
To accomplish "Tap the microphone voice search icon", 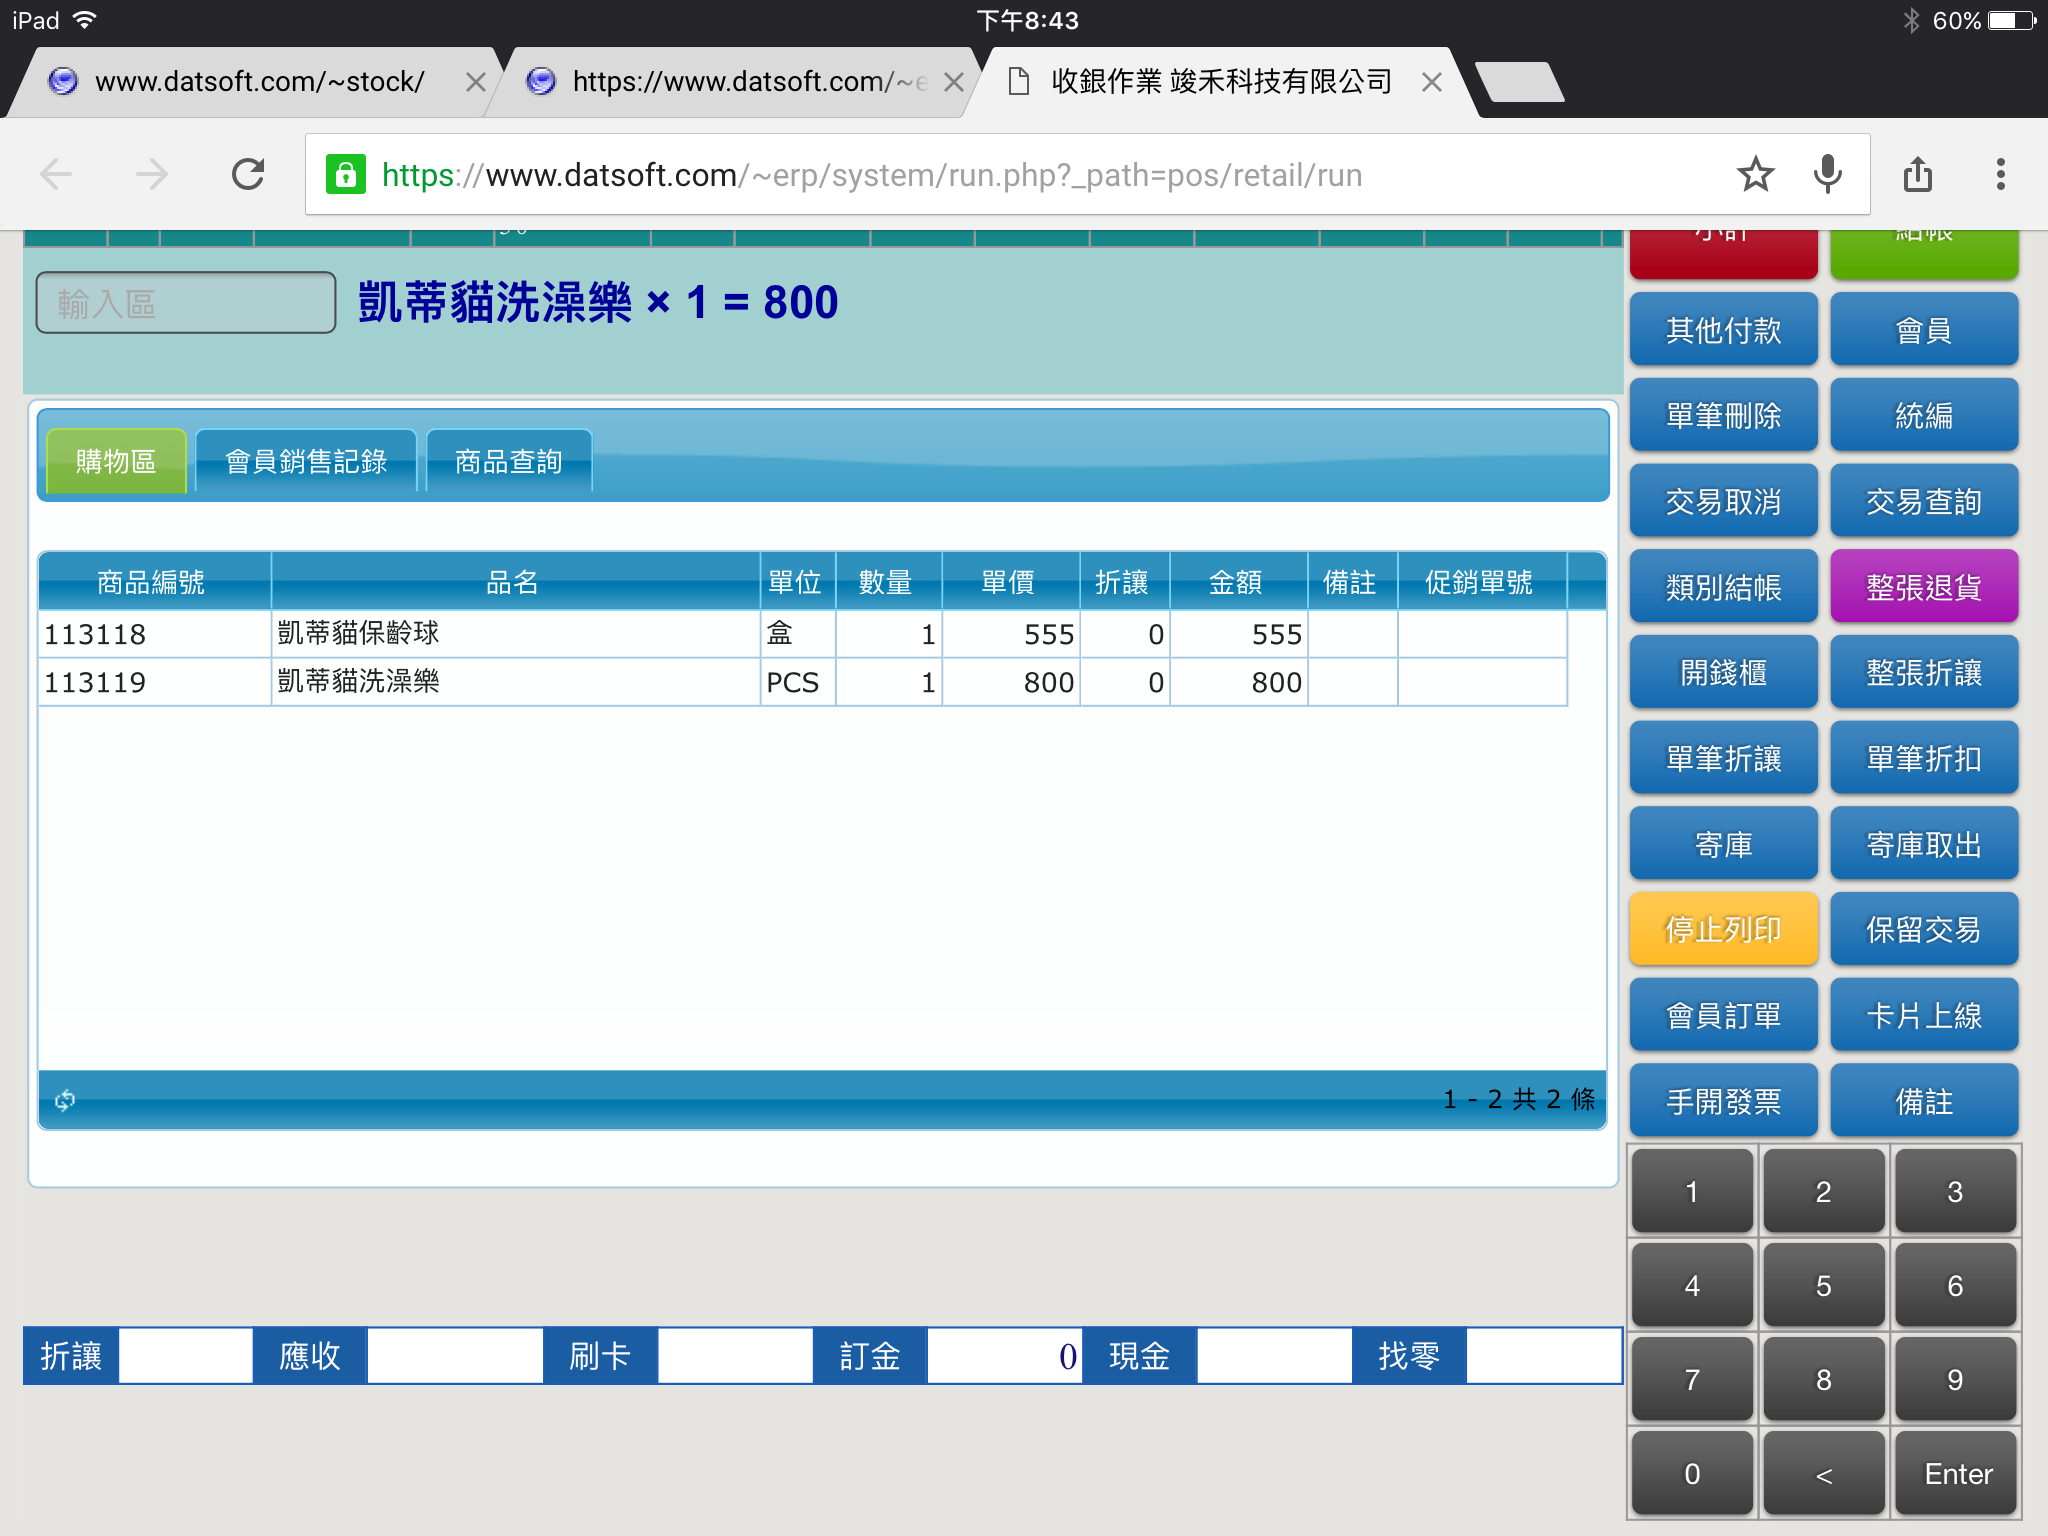I will (x=1827, y=175).
